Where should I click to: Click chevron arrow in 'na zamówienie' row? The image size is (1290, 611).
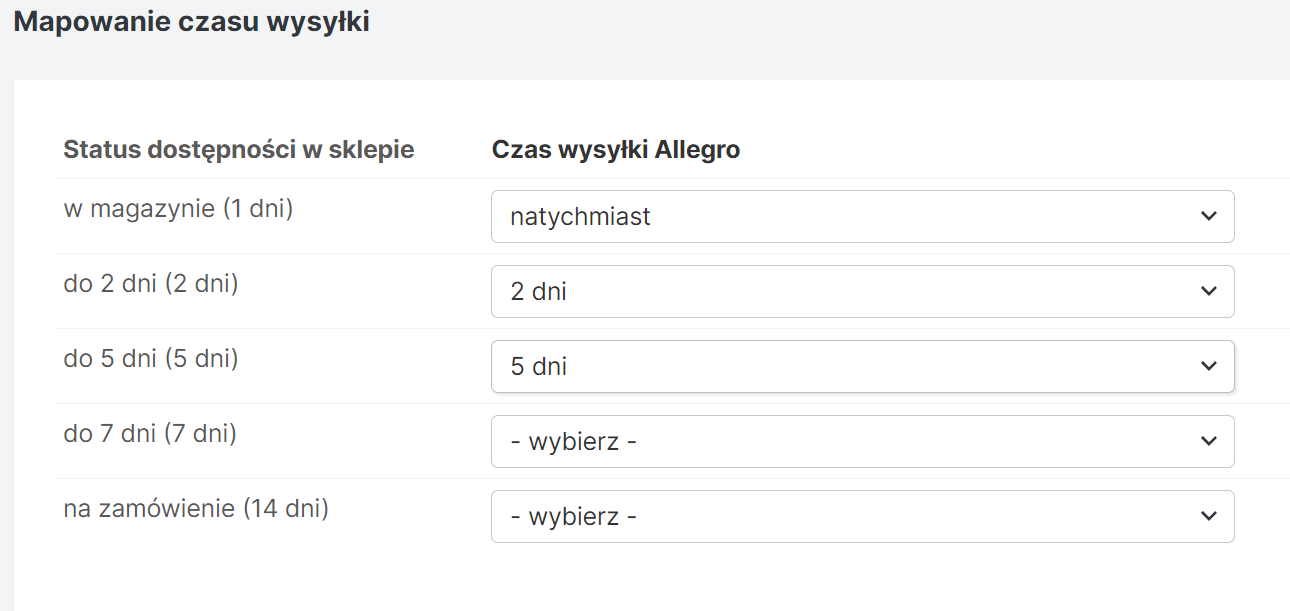pyautogui.click(x=1208, y=516)
